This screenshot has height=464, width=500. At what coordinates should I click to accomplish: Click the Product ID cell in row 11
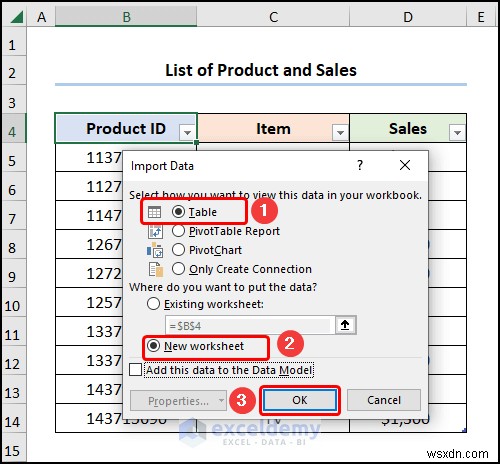coord(89,331)
